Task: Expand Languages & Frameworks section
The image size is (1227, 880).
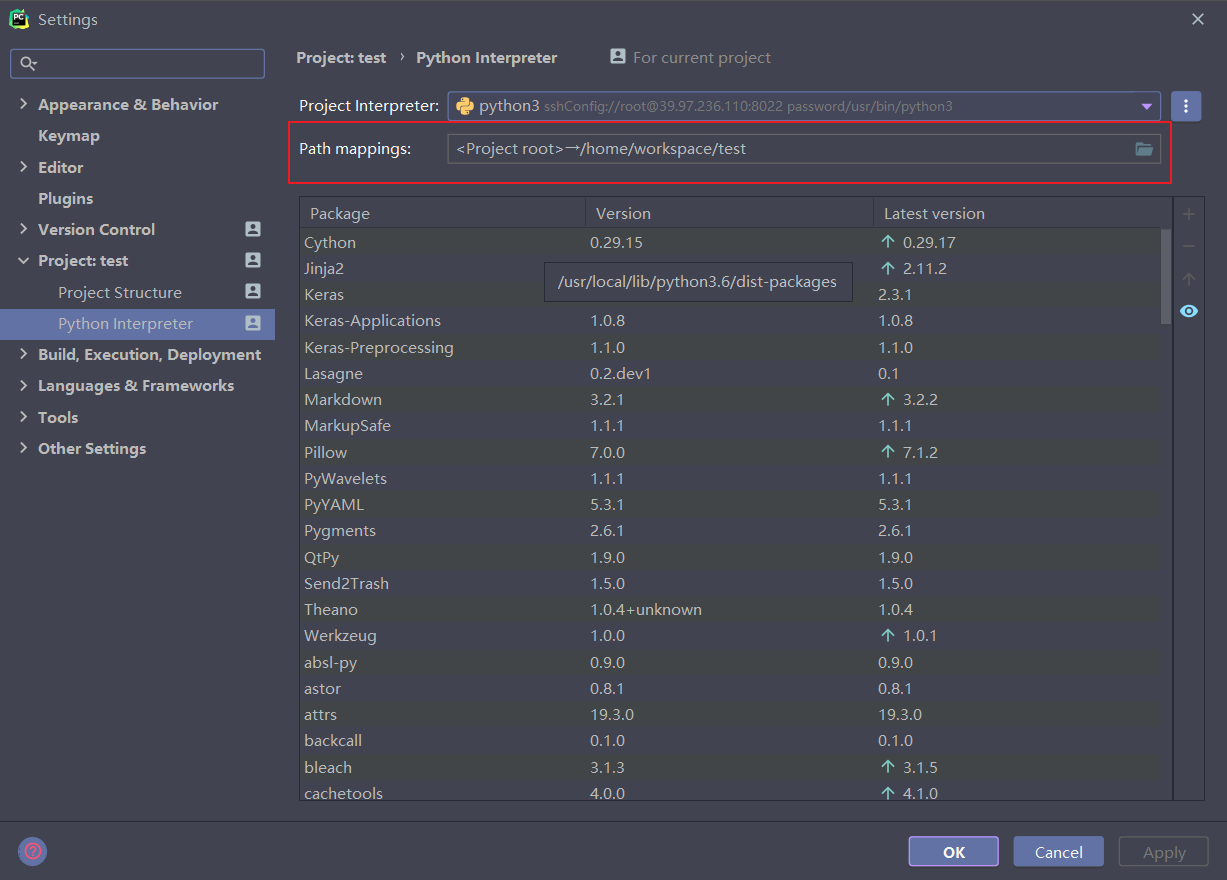Action: tap(24, 385)
